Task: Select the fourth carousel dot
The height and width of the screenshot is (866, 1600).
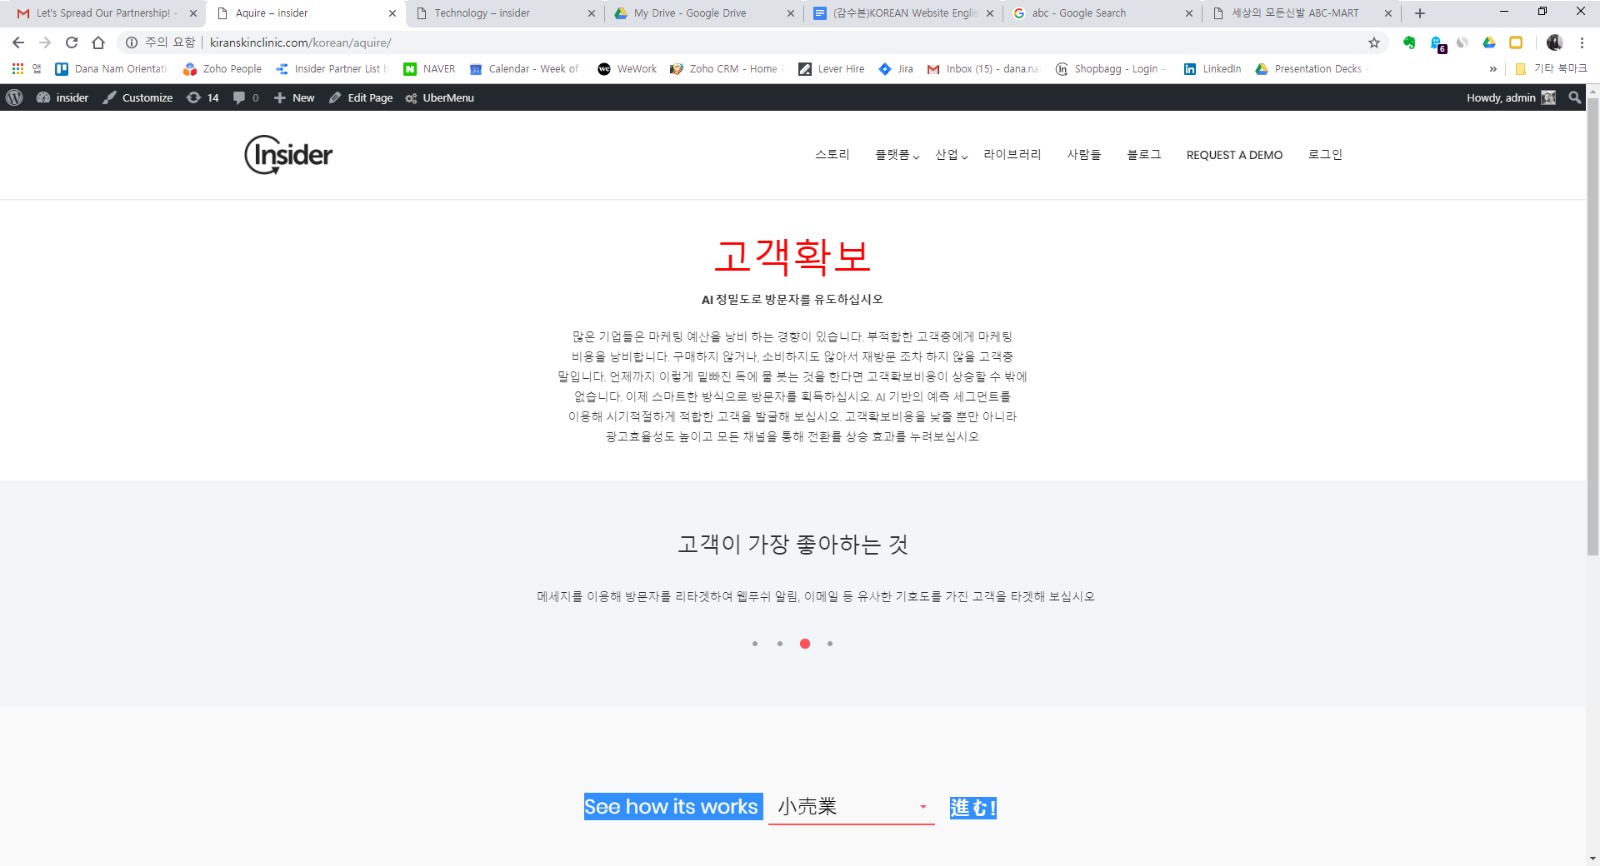Action: [x=830, y=644]
